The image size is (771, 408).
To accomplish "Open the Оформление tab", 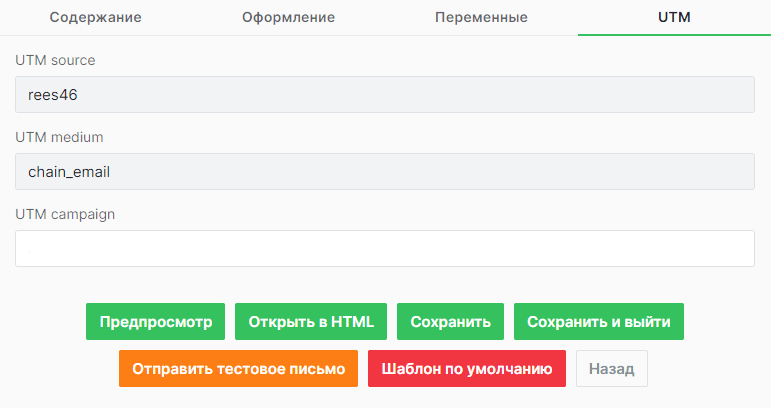I will 289,17.
